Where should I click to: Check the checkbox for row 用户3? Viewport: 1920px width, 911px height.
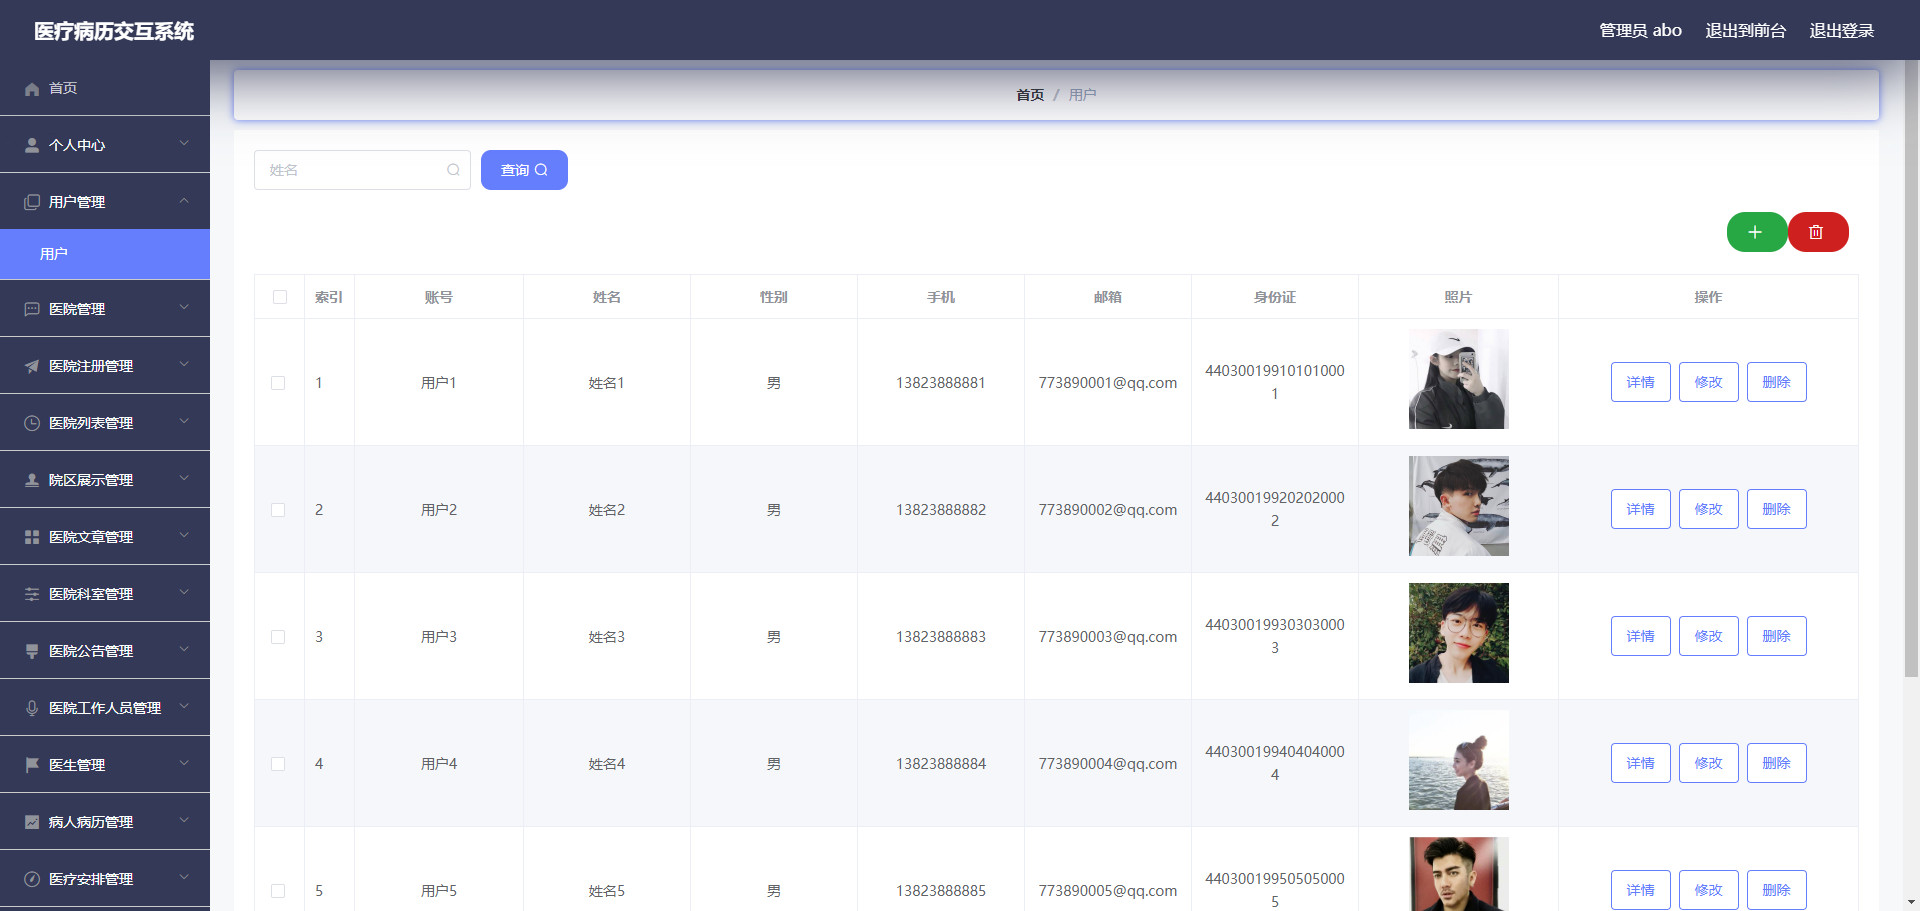coord(278,637)
